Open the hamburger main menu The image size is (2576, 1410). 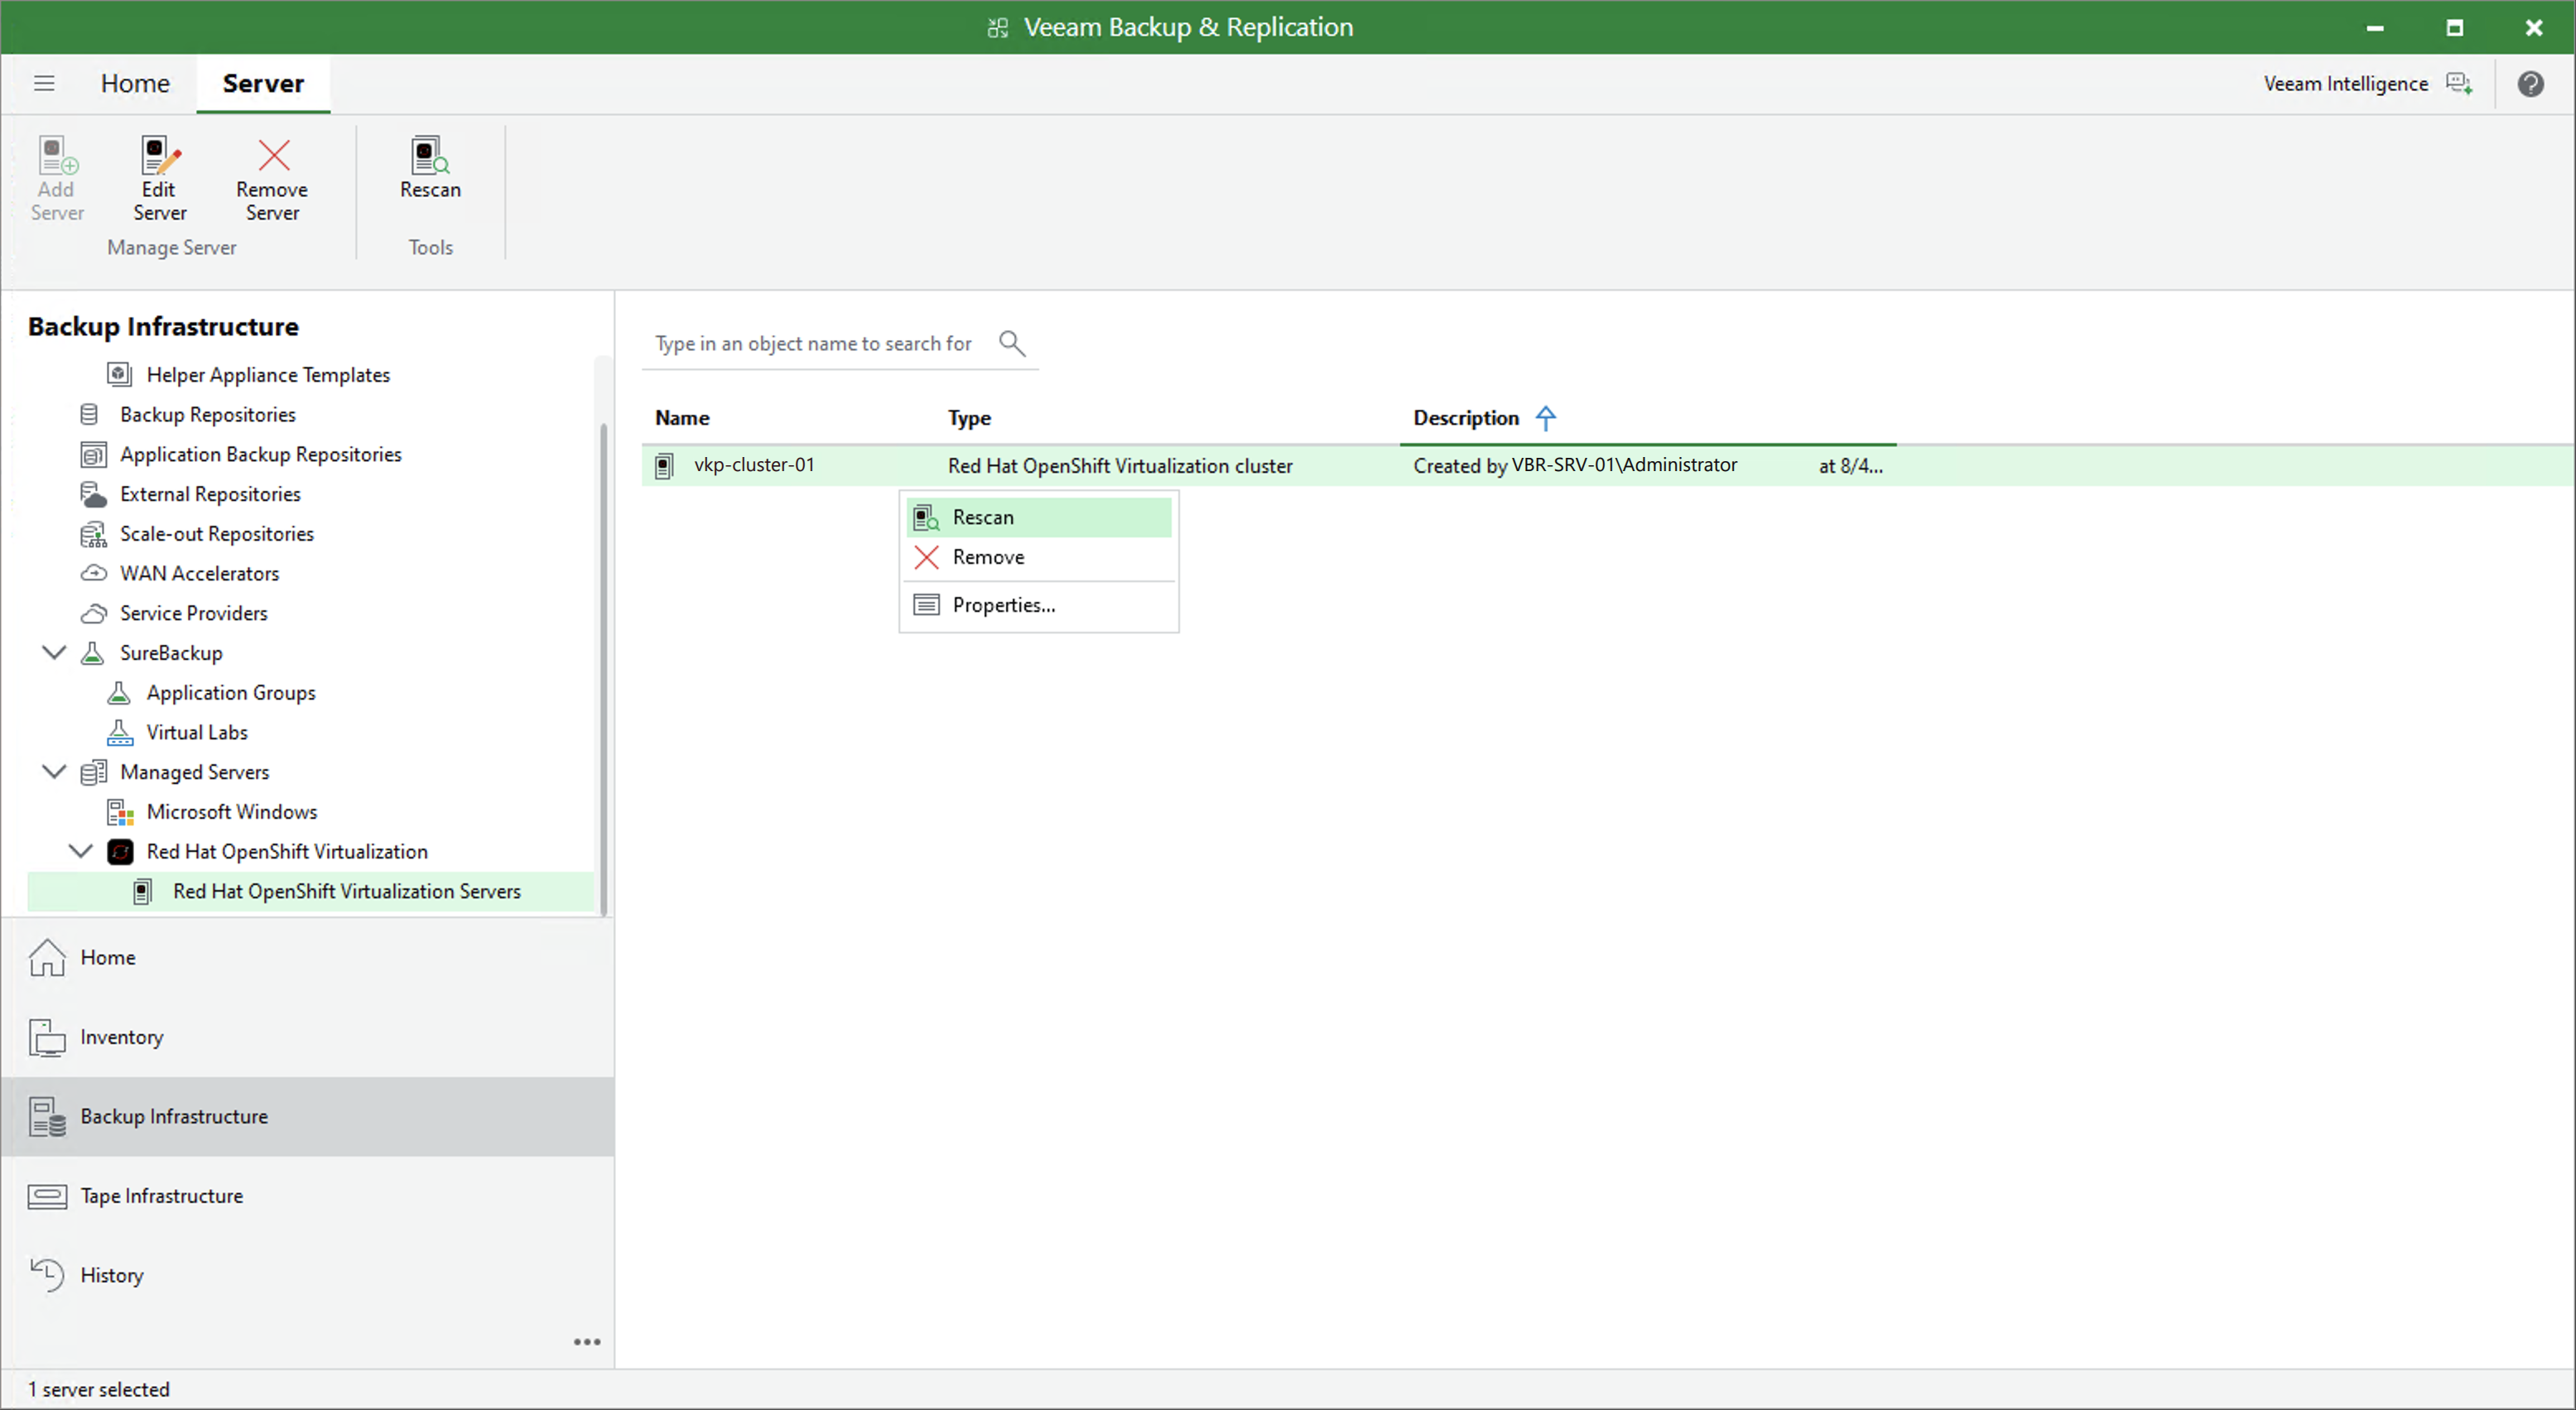(44, 83)
